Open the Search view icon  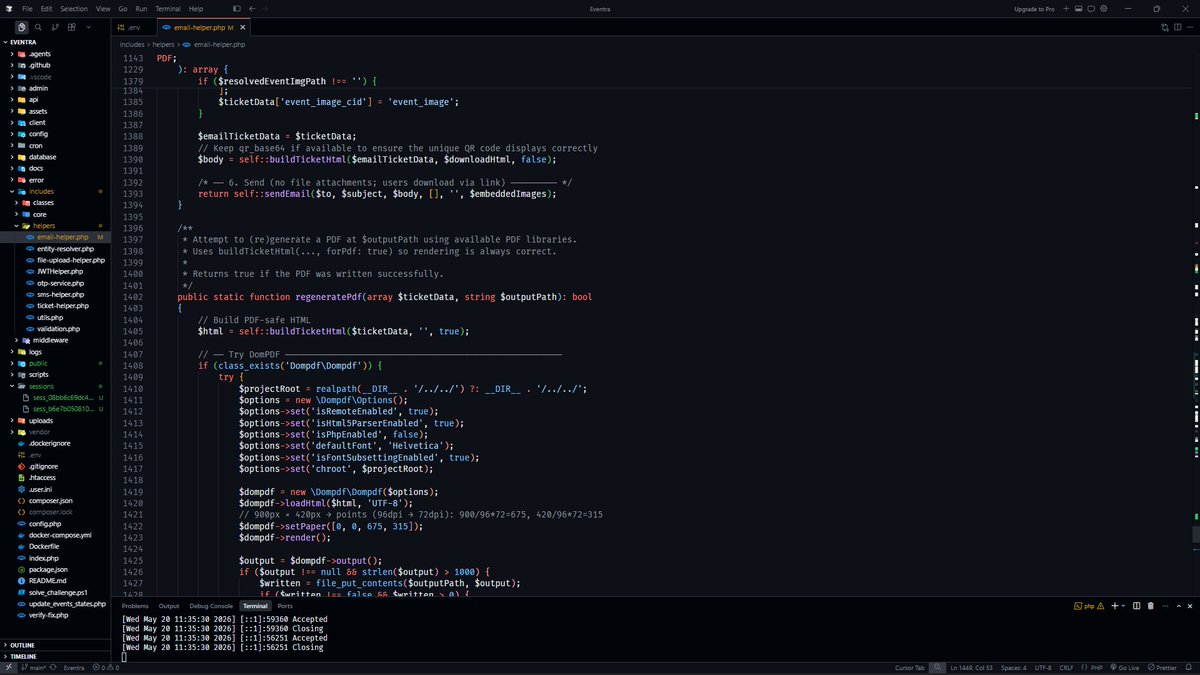point(39,27)
